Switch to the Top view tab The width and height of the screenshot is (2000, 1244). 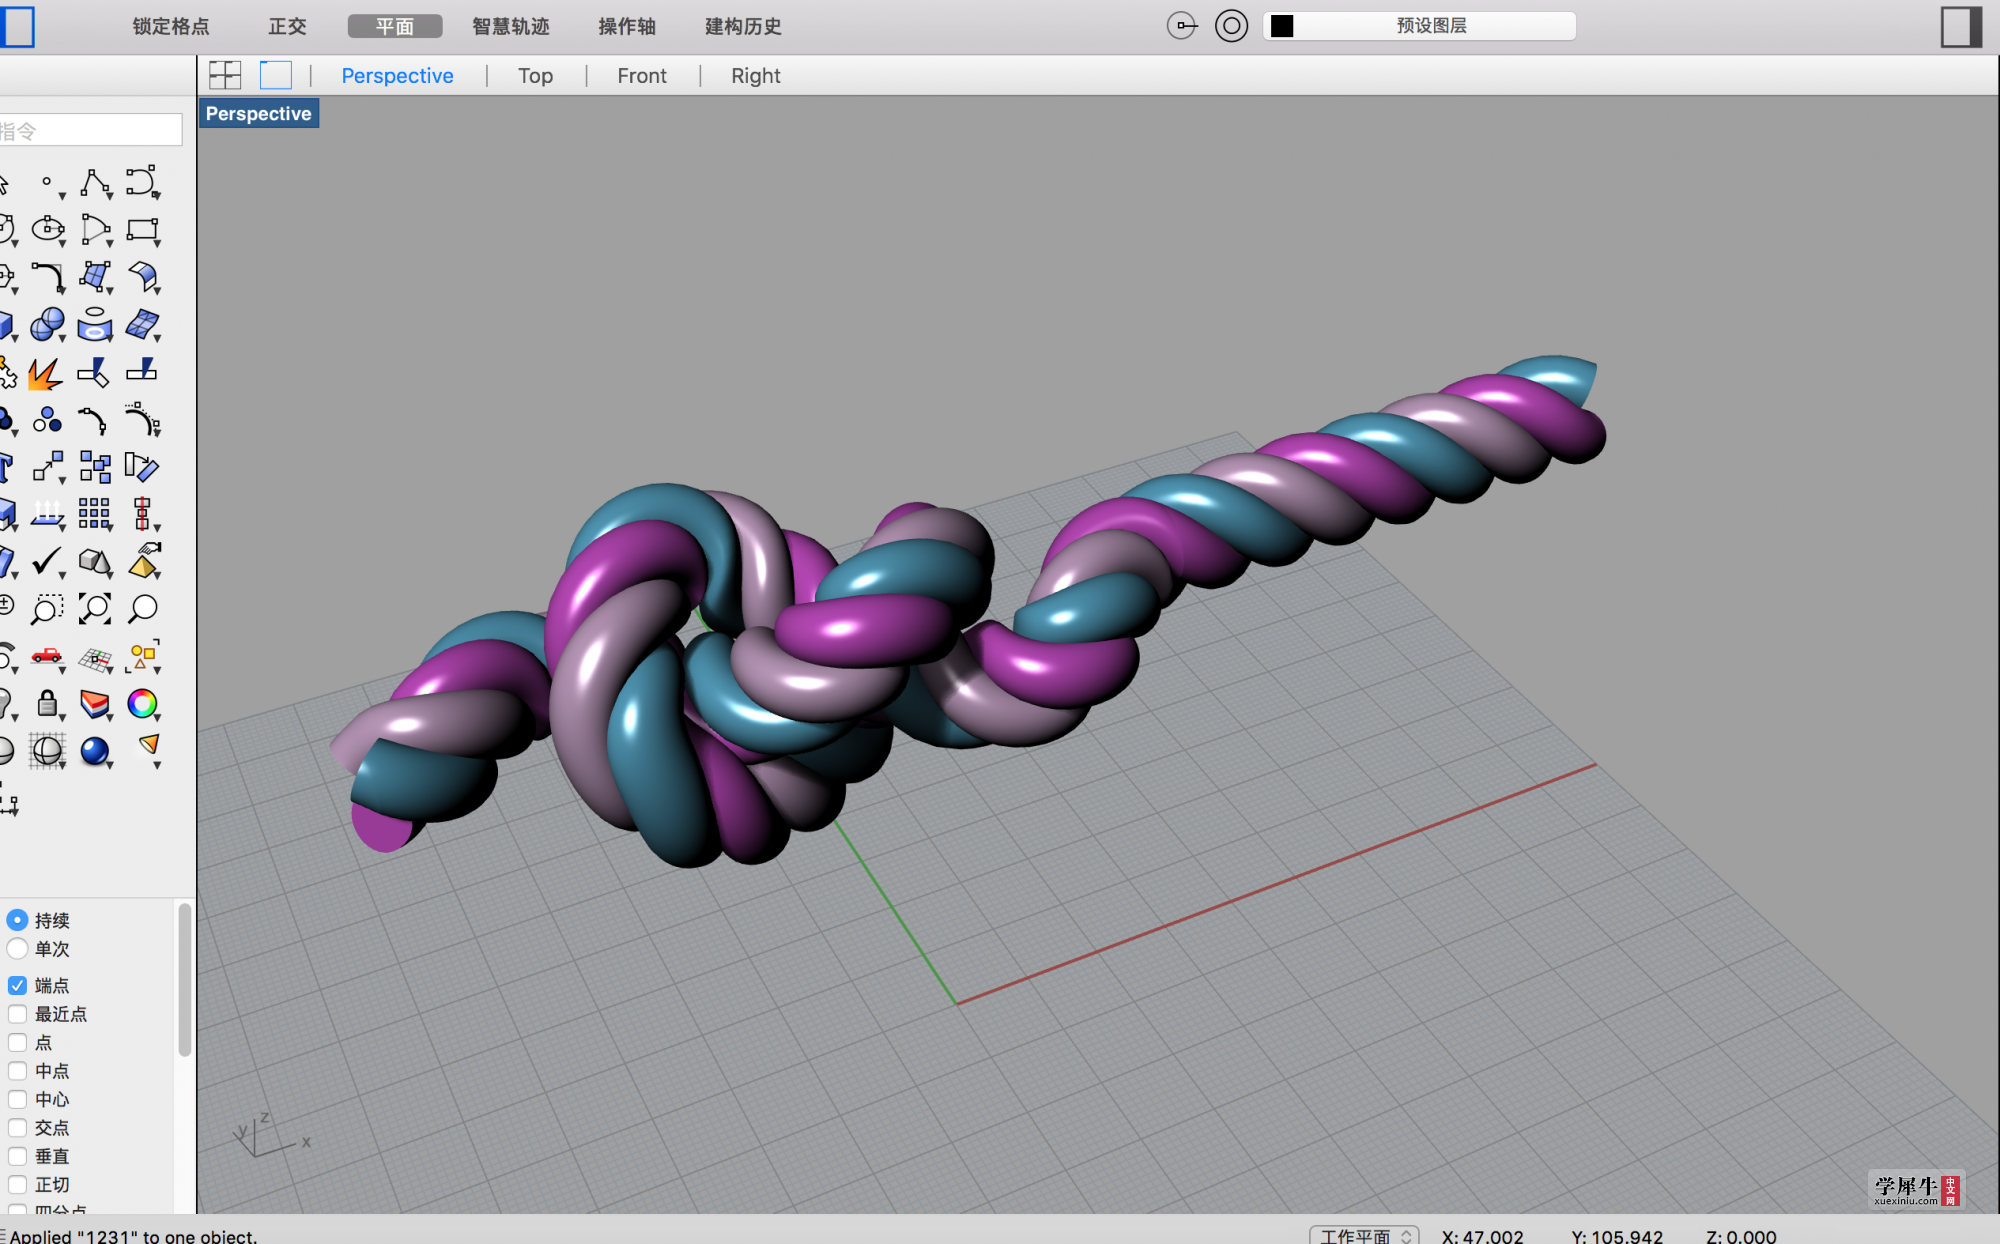(535, 75)
